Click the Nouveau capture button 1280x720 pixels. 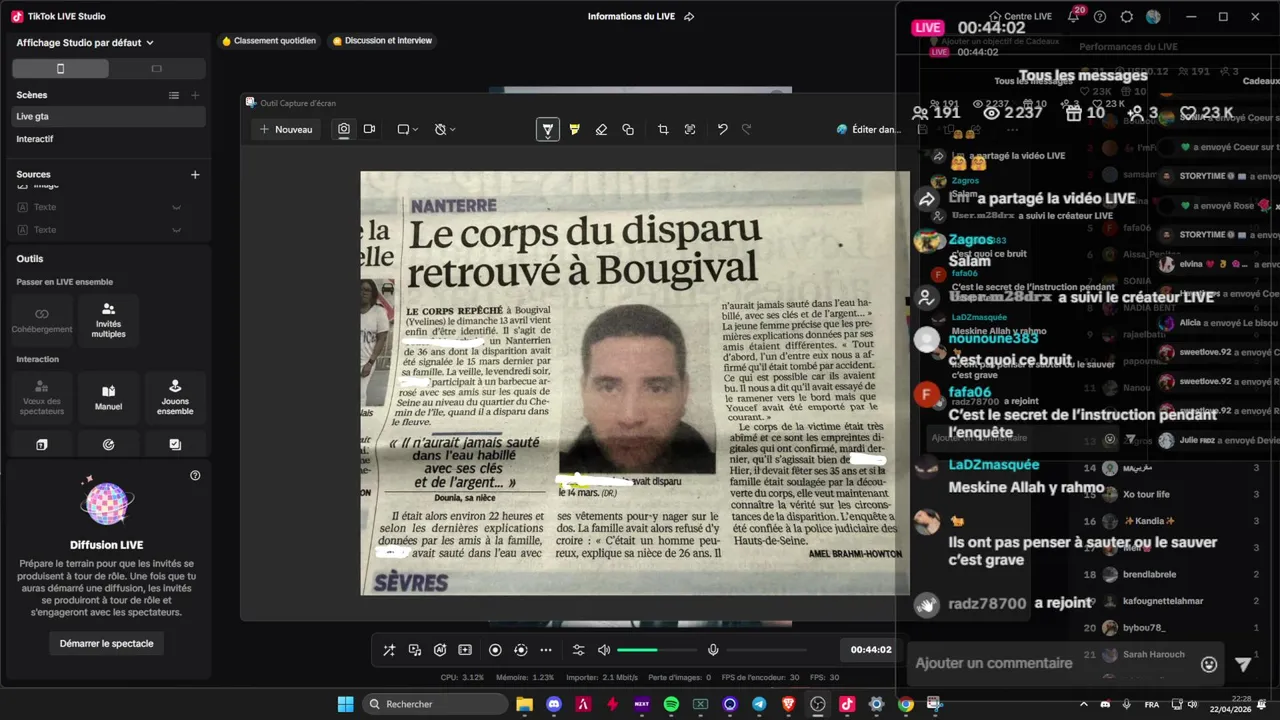pos(286,129)
